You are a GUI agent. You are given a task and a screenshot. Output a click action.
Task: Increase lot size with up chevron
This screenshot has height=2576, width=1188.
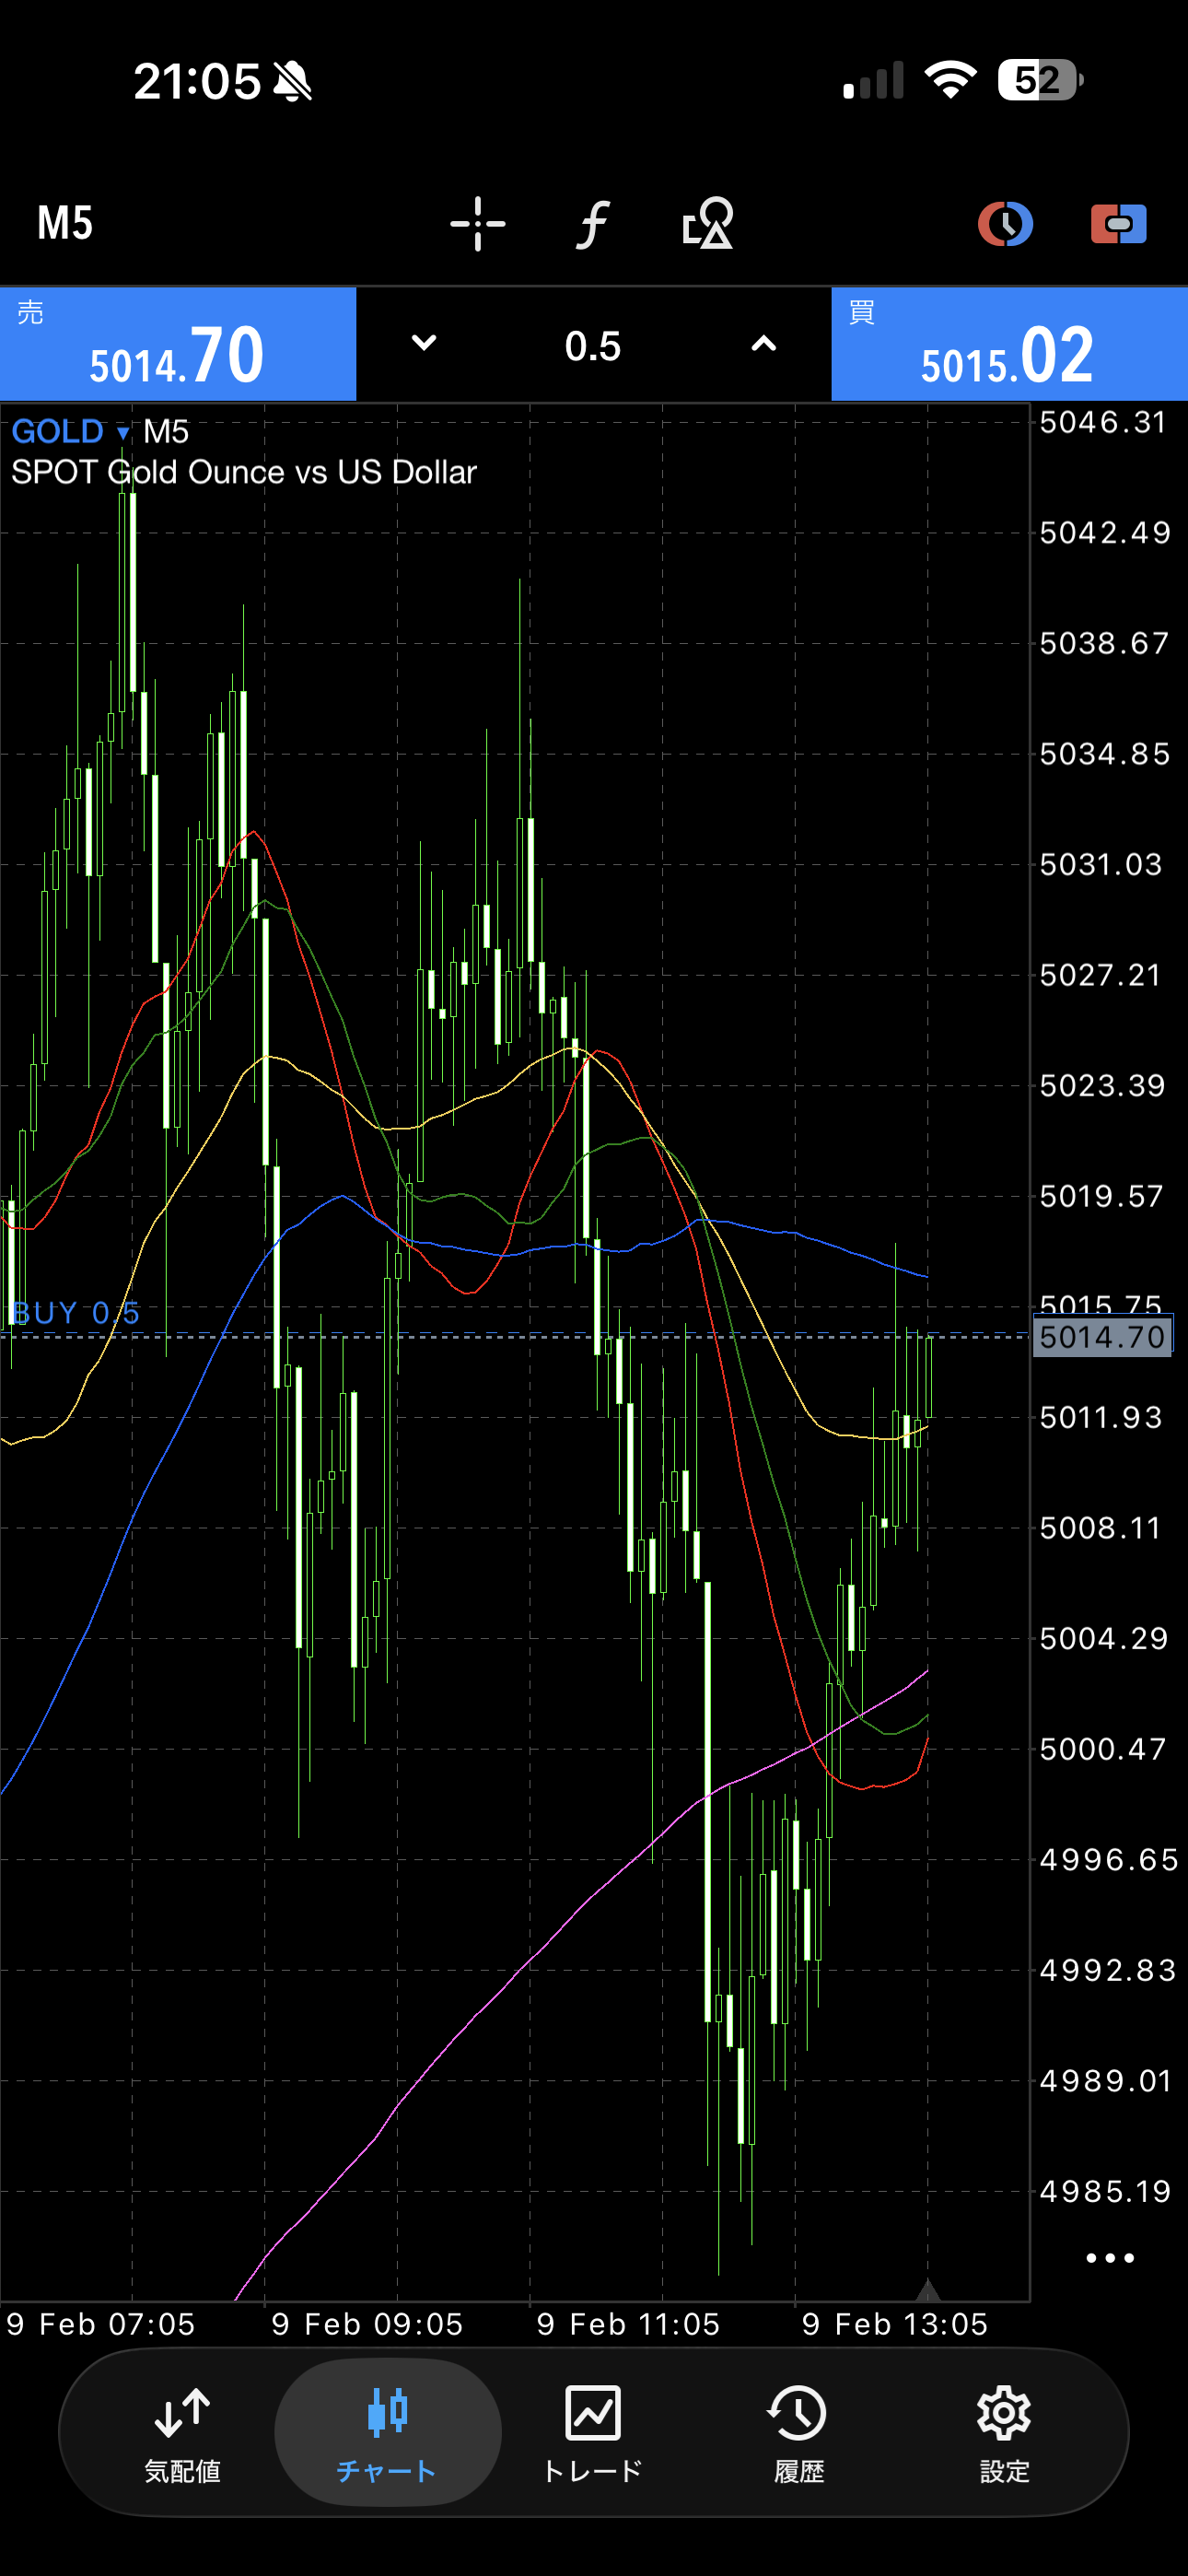point(763,344)
